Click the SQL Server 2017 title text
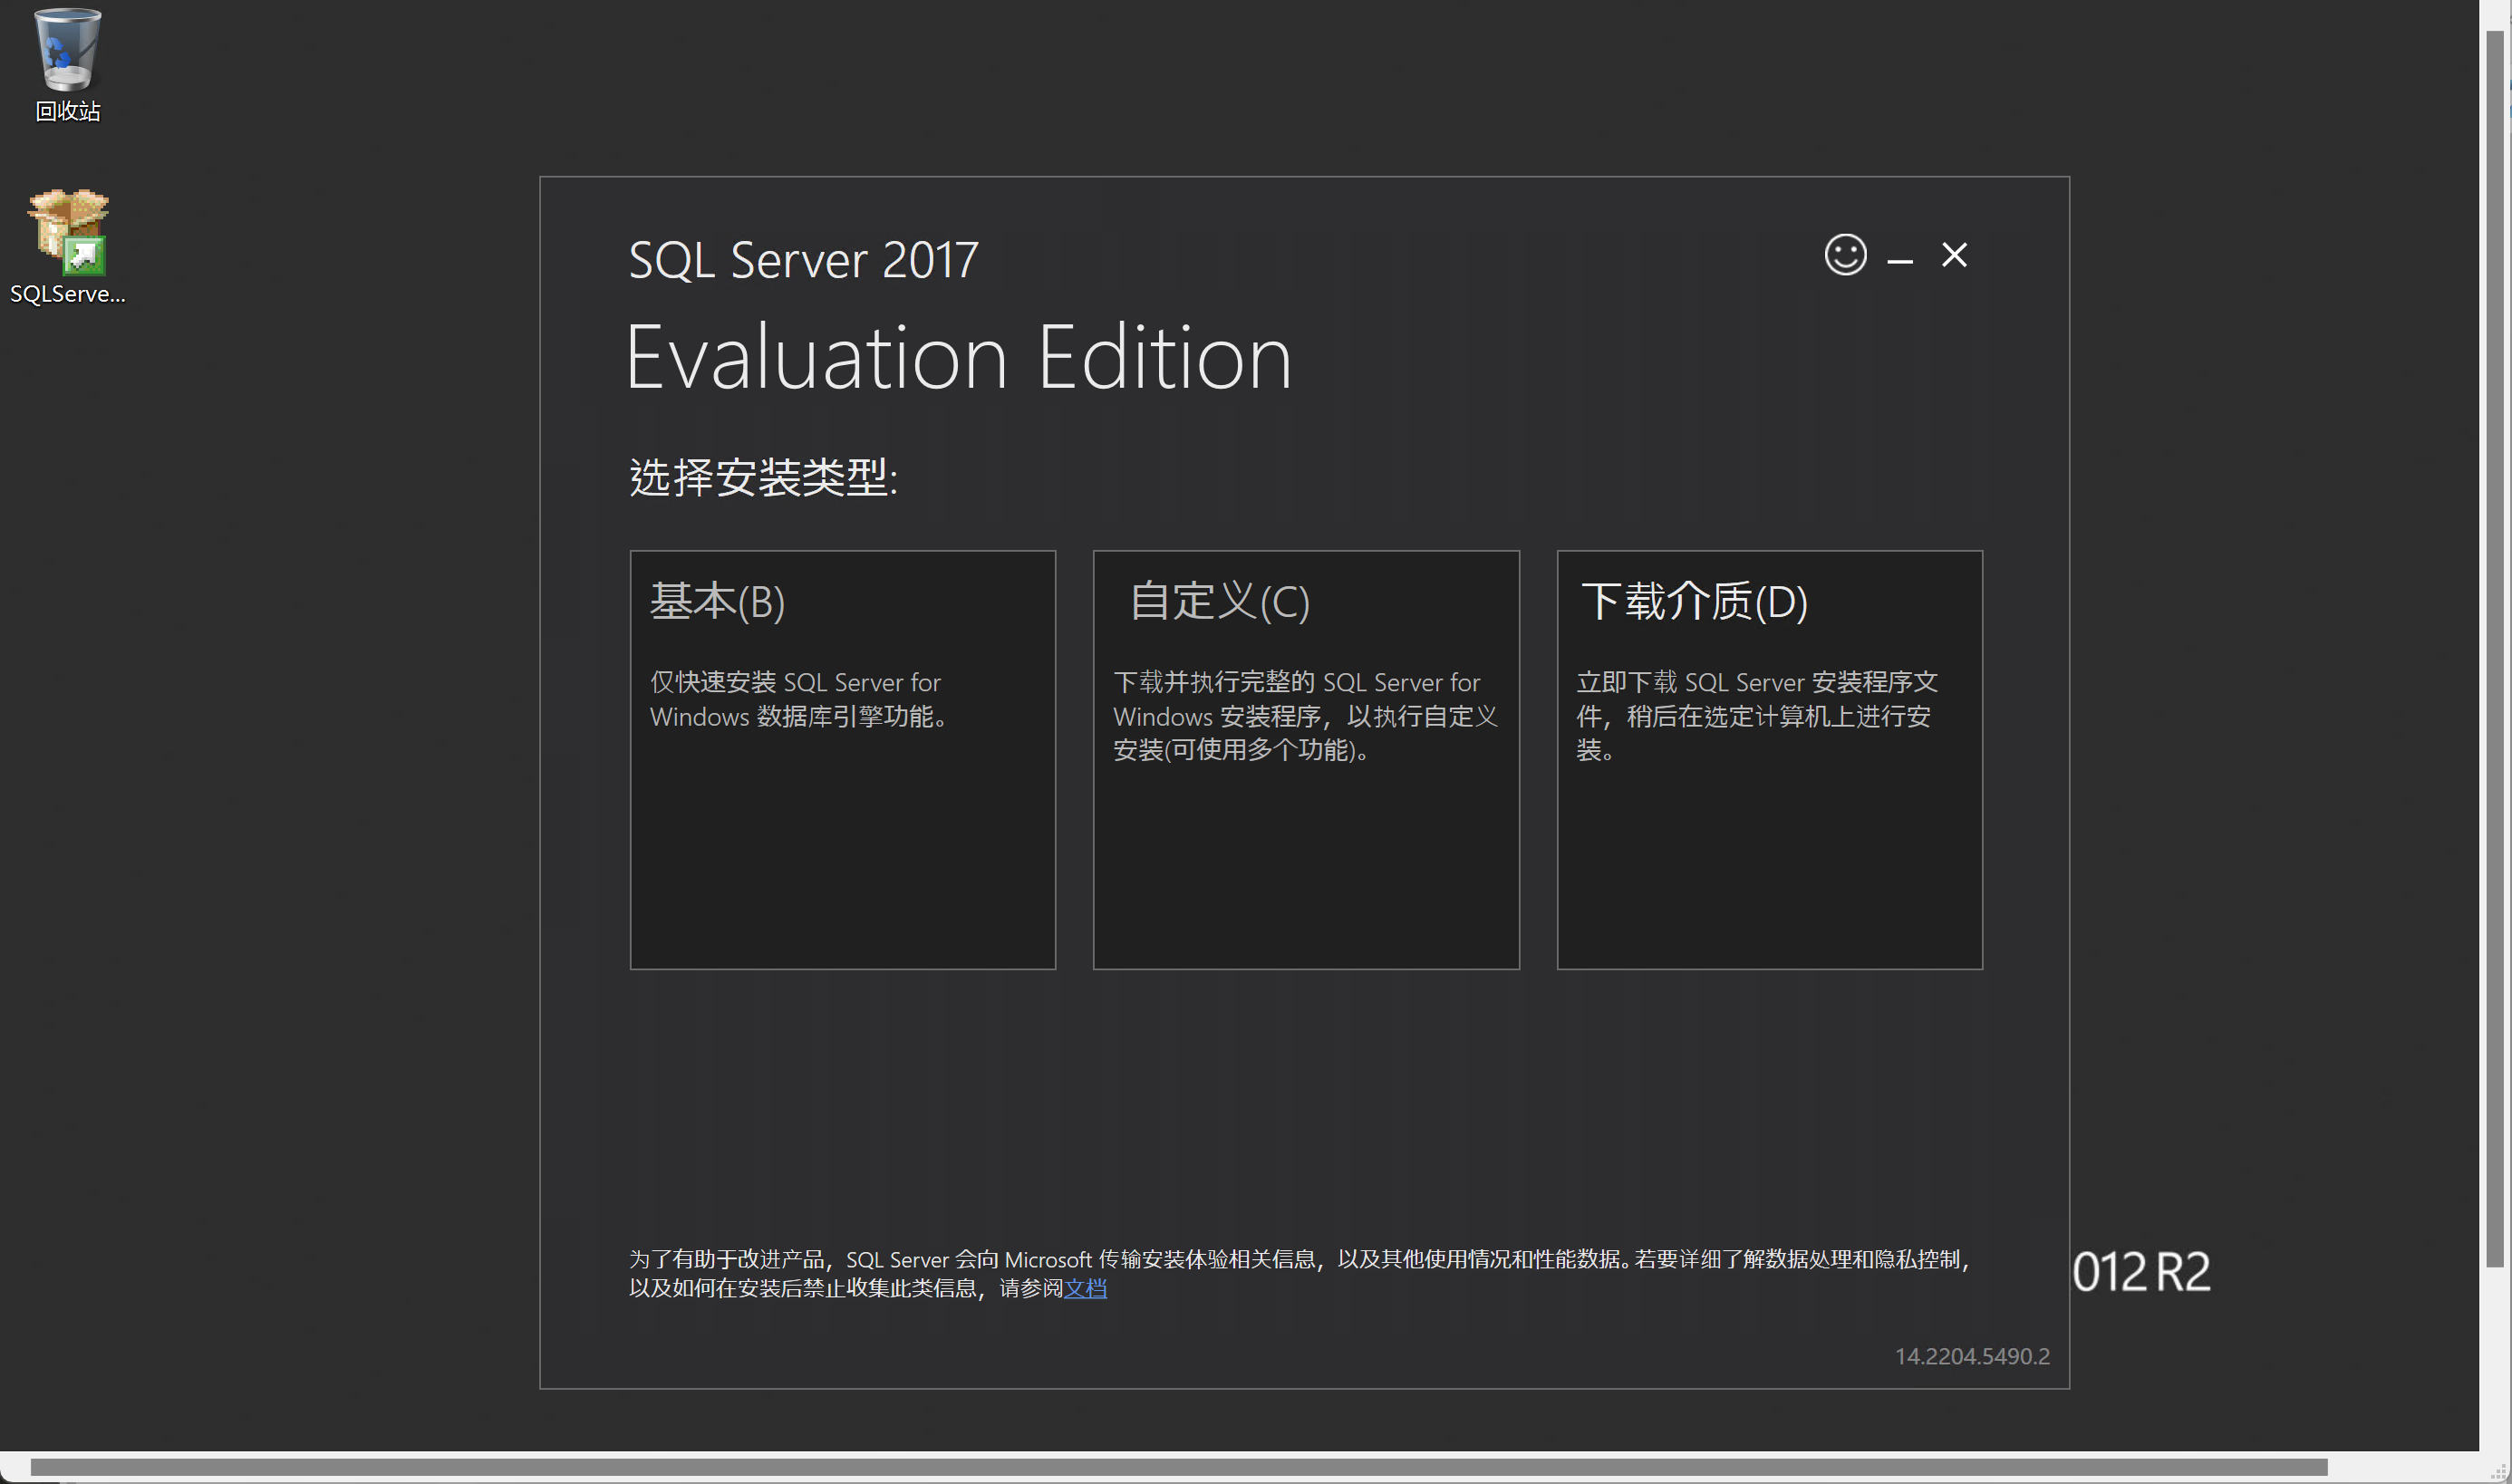2512x1484 pixels. tap(803, 260)
